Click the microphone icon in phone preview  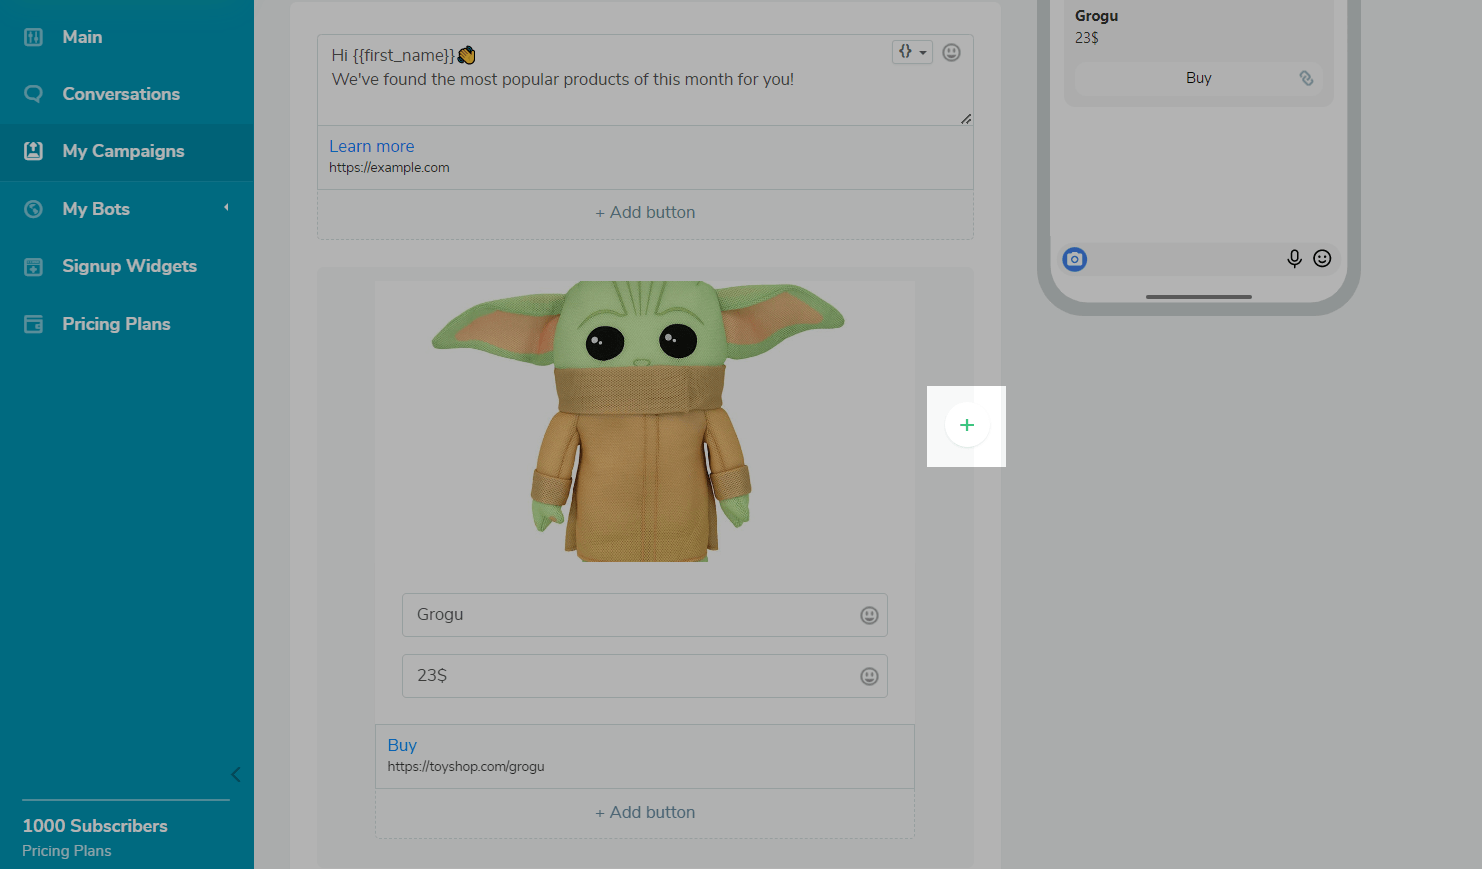coord(1294,259)
